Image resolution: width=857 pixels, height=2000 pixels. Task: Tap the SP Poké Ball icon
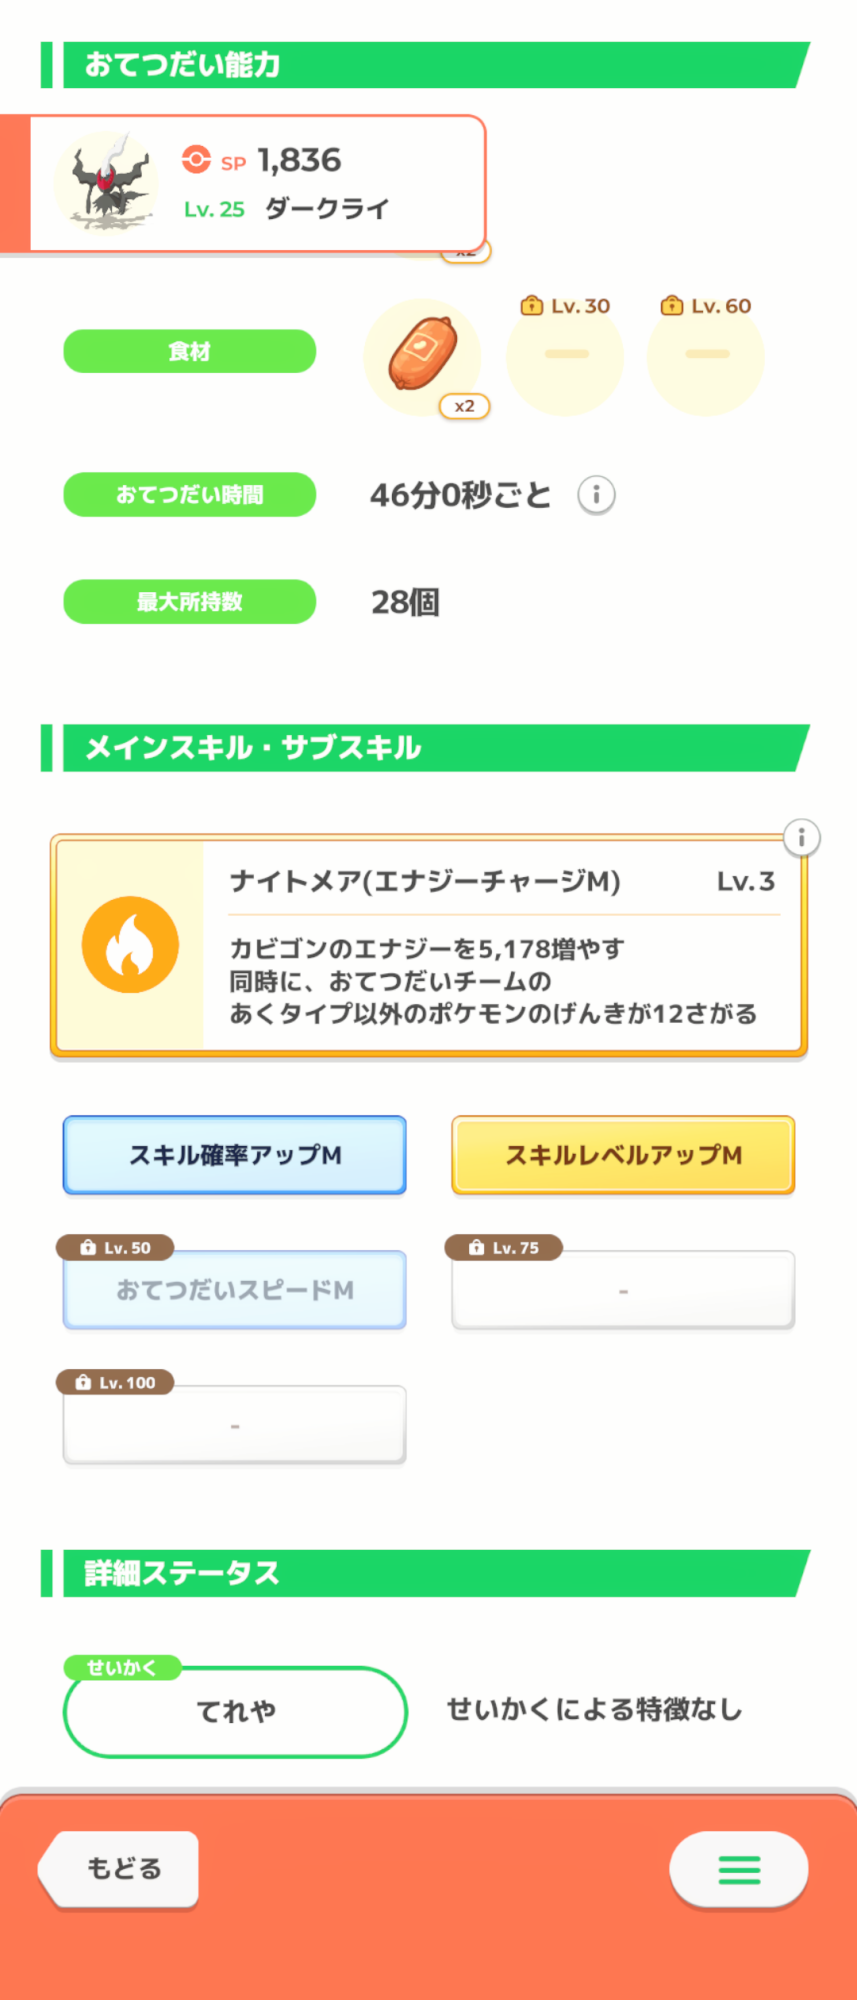196,160
